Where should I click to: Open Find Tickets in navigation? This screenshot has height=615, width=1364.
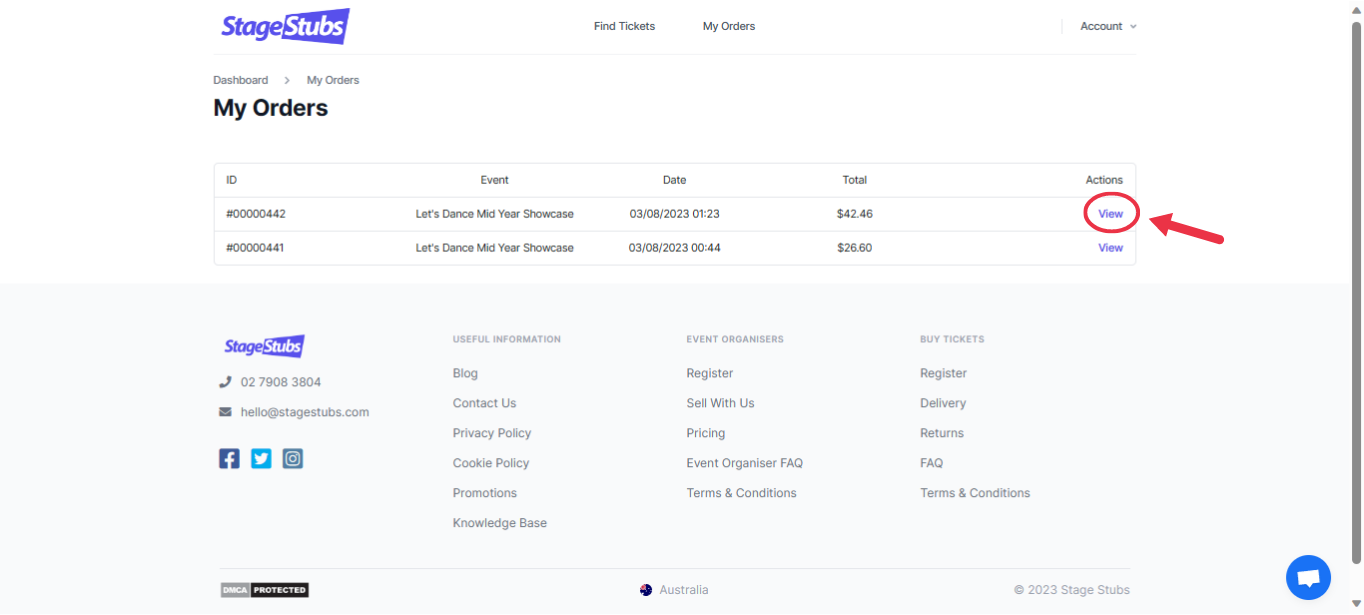point(624,27)
